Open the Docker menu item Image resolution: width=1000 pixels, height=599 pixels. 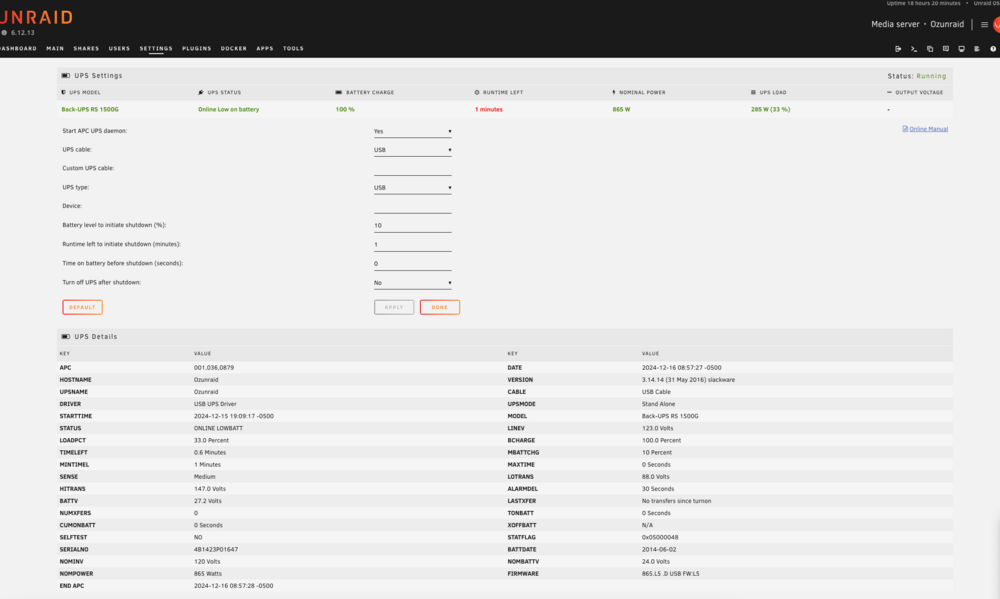233,48
